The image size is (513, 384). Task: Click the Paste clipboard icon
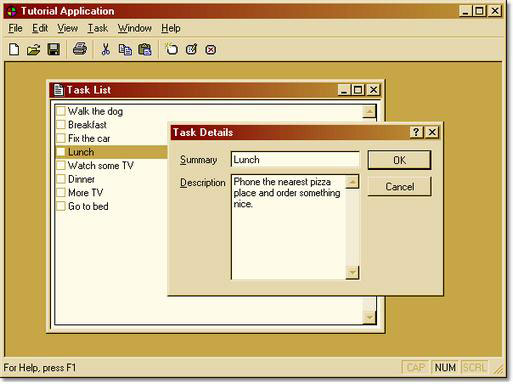[x=145, y=50]
